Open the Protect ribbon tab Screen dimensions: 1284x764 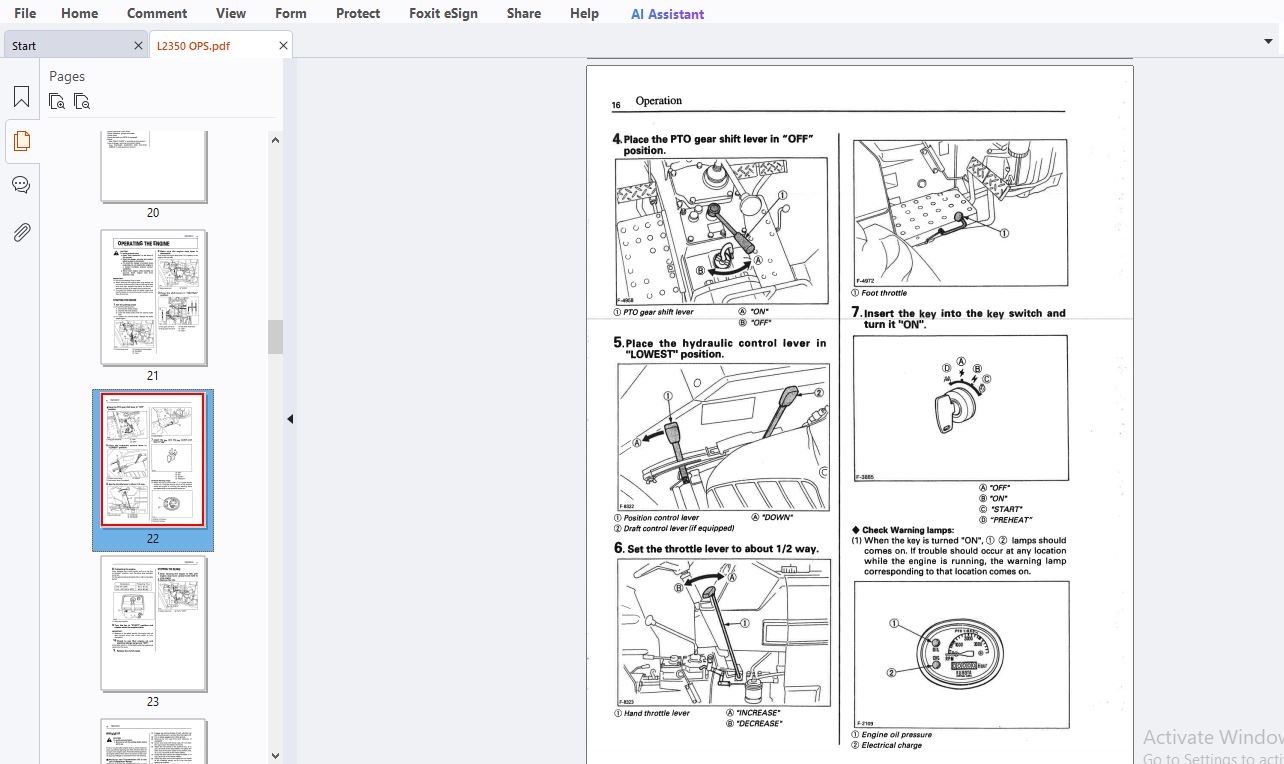pyautogui.click(x=358, y=13)
